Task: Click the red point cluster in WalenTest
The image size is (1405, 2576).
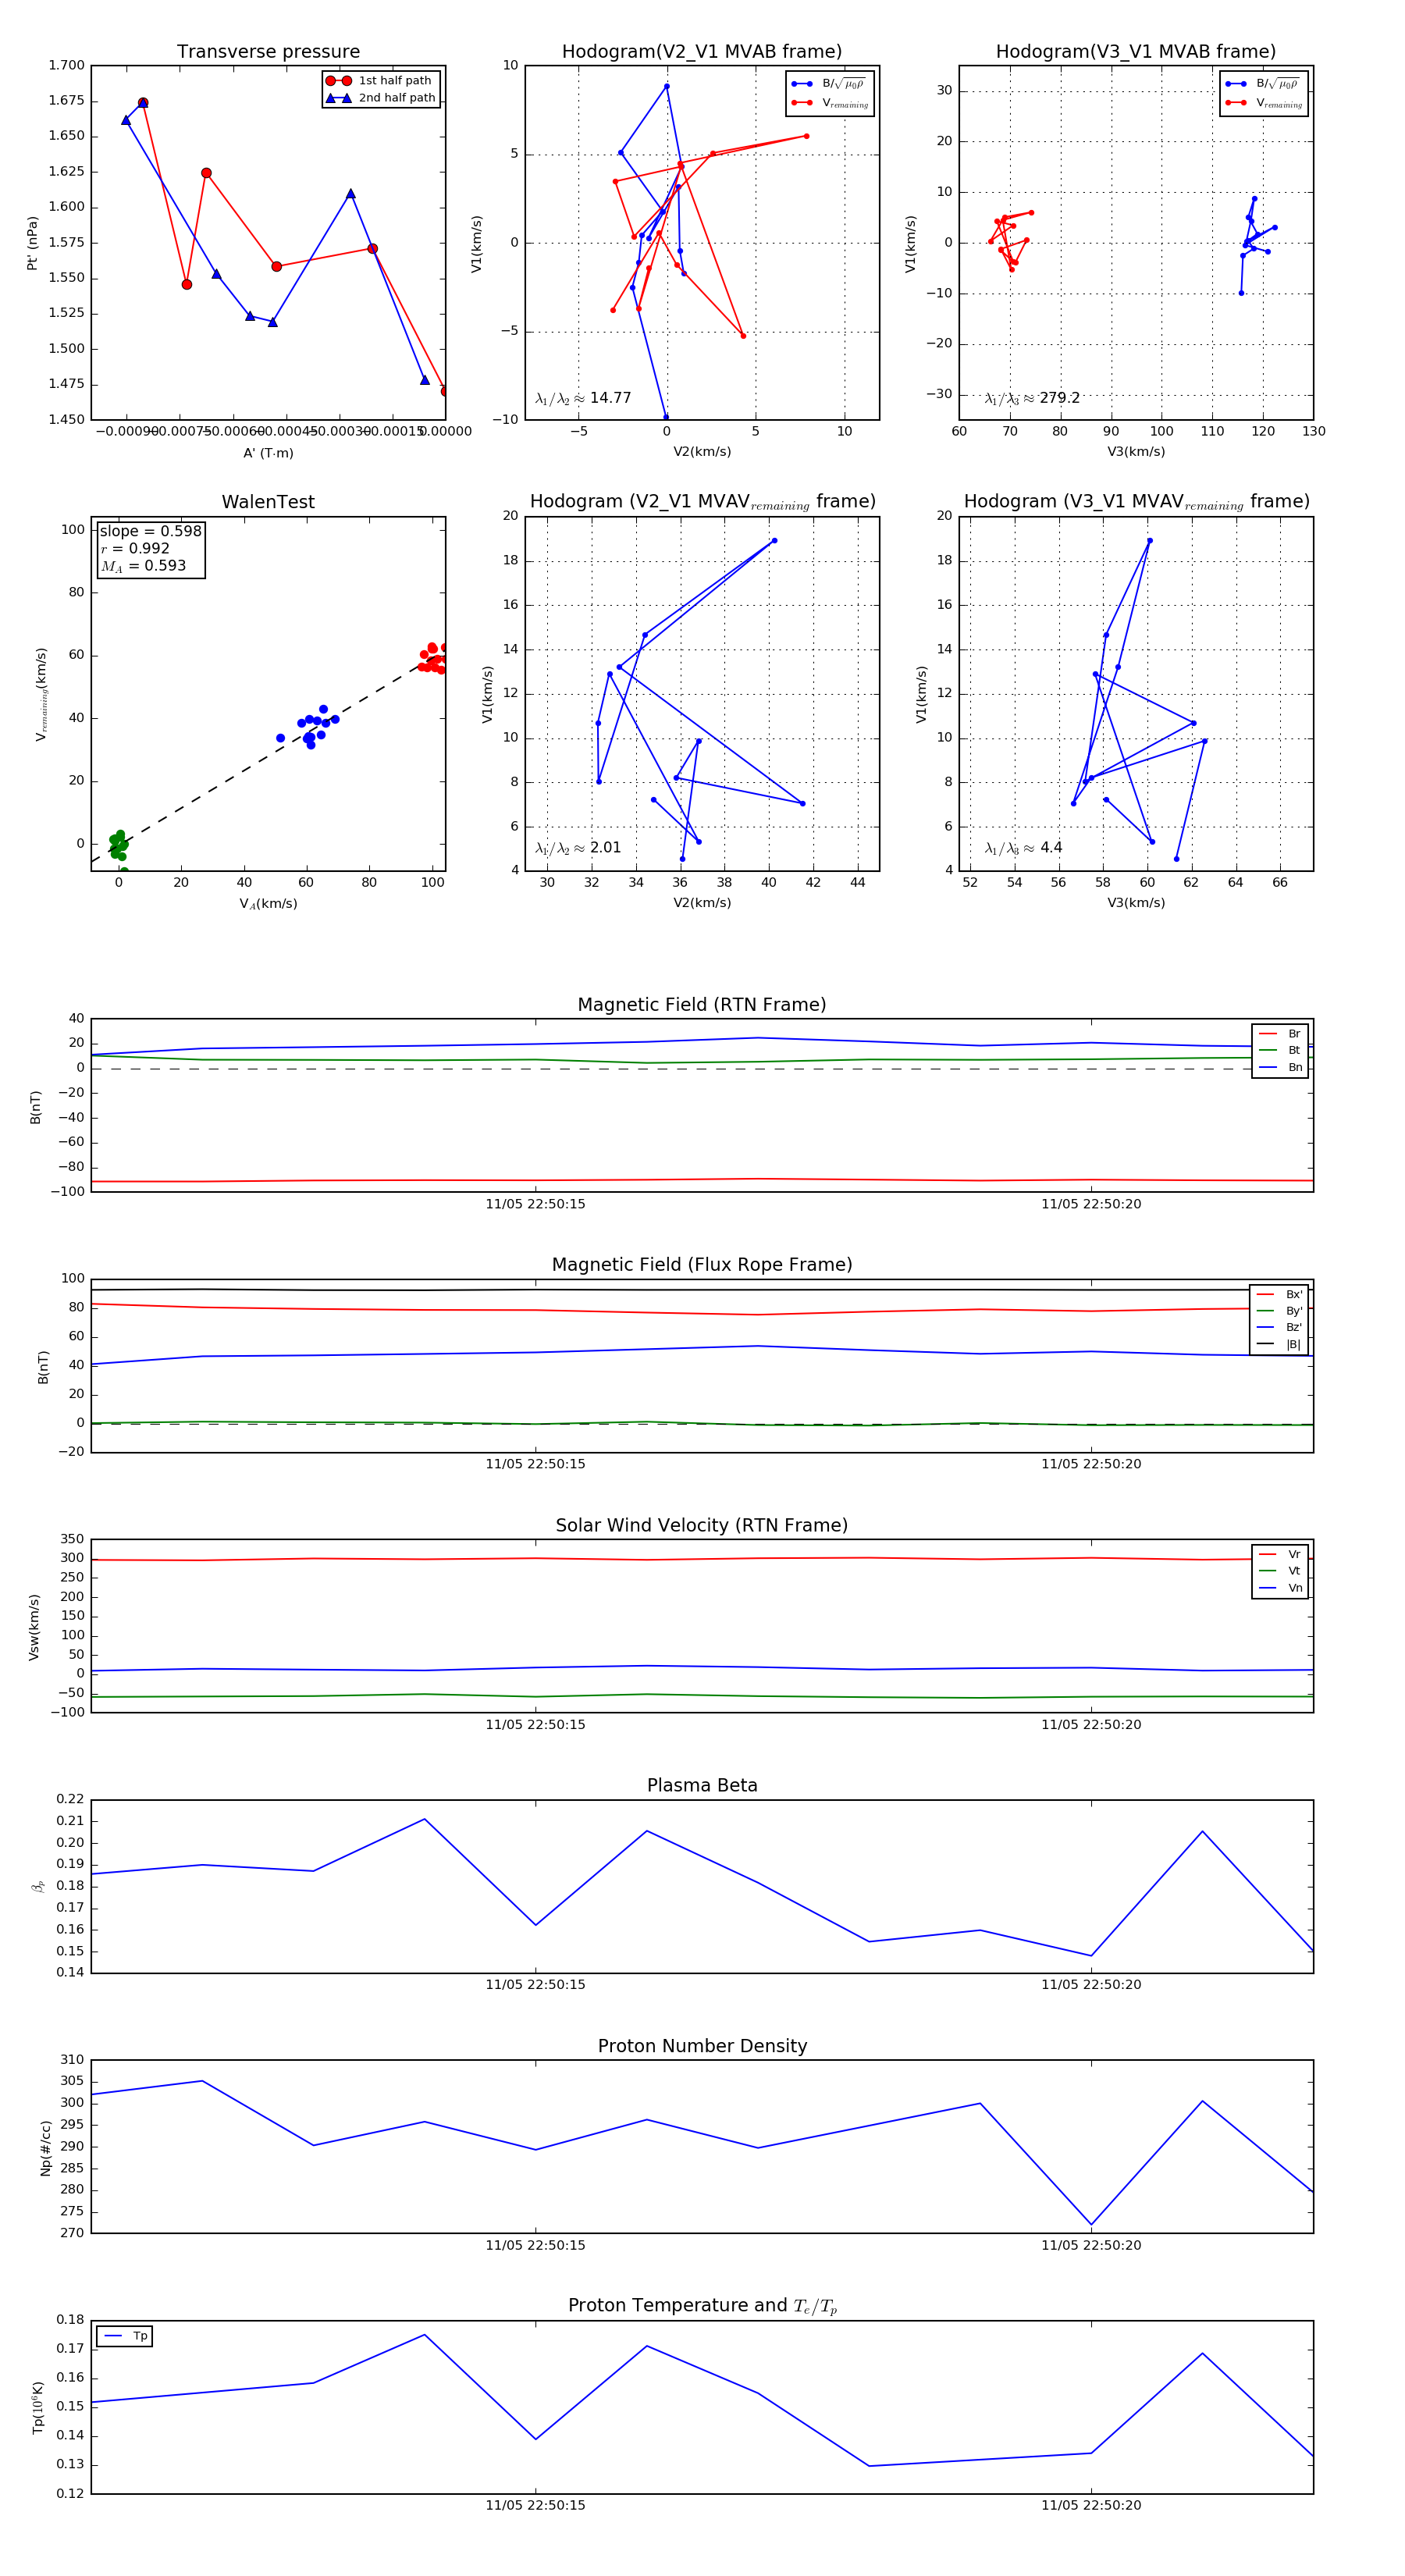Action: coord(433,658)
